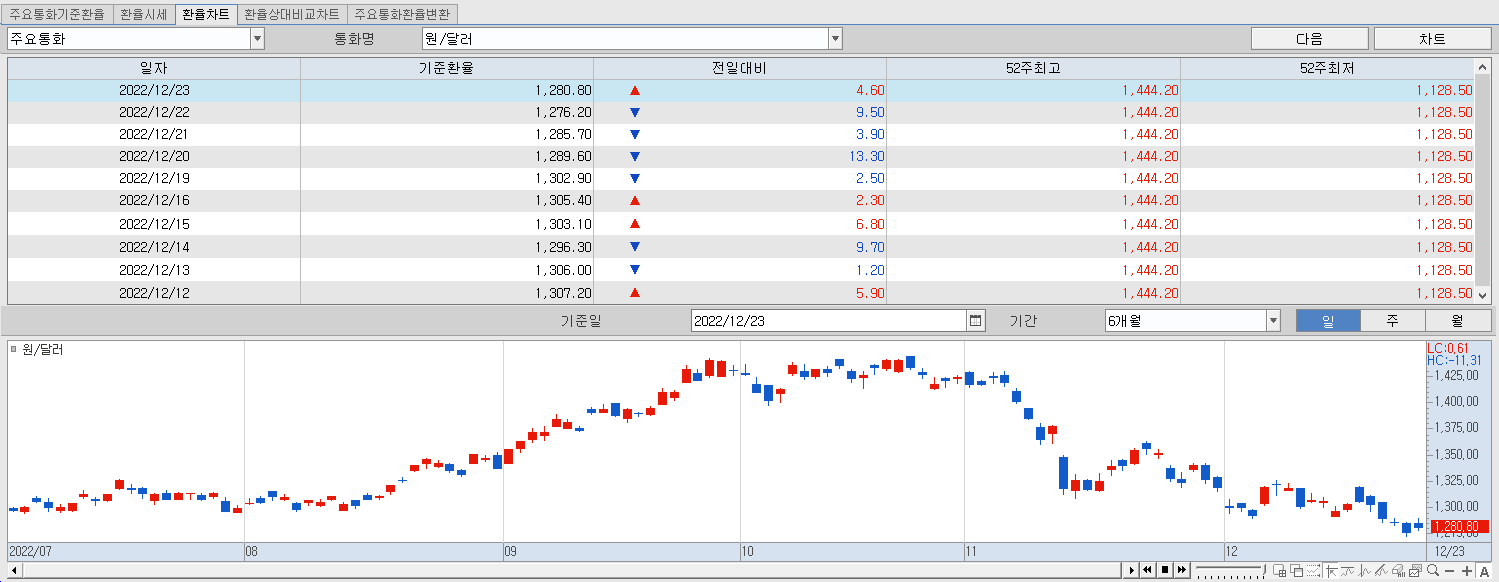Switch to the 주요통화기준환율 tab

tap(57, 15)
